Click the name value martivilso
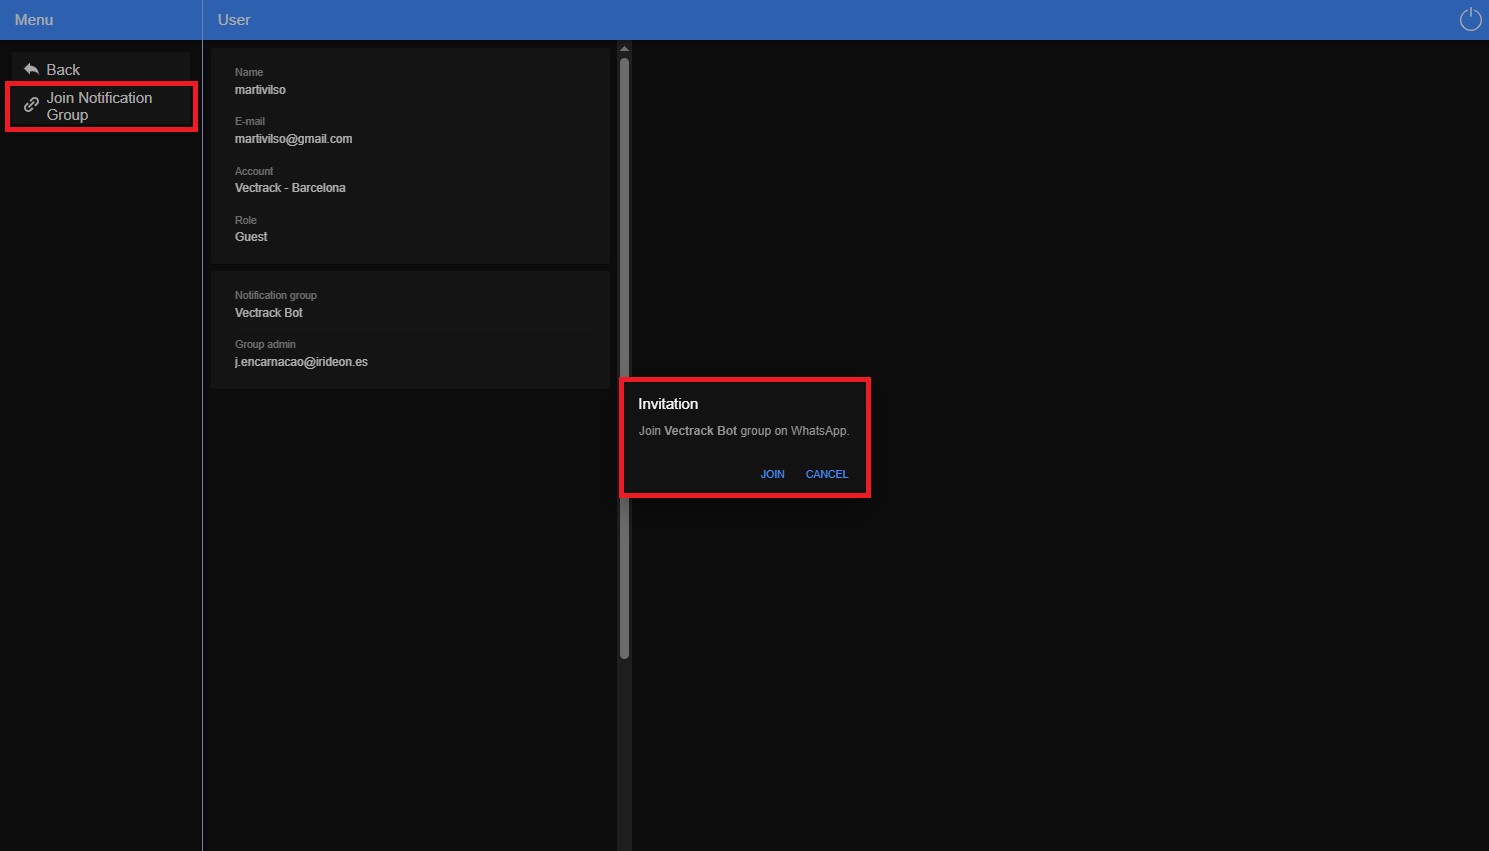This screenshot has width=1489, height=851. click(x=260, y=90)
